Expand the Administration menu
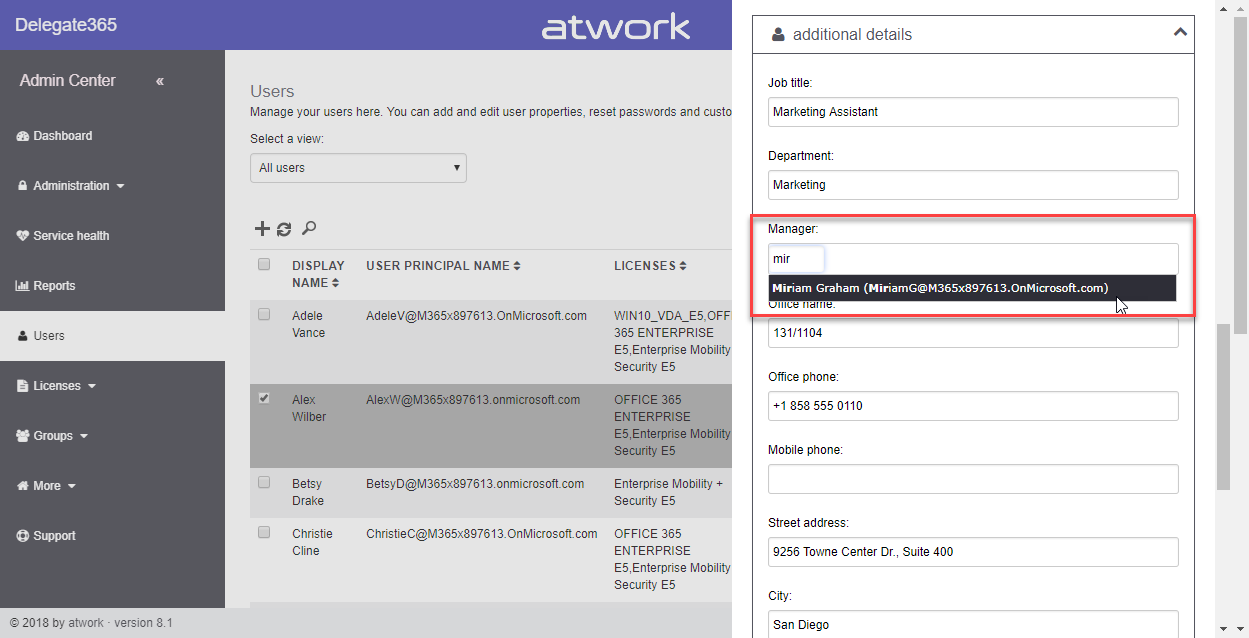1249x638 pixels. click(78, 186)
